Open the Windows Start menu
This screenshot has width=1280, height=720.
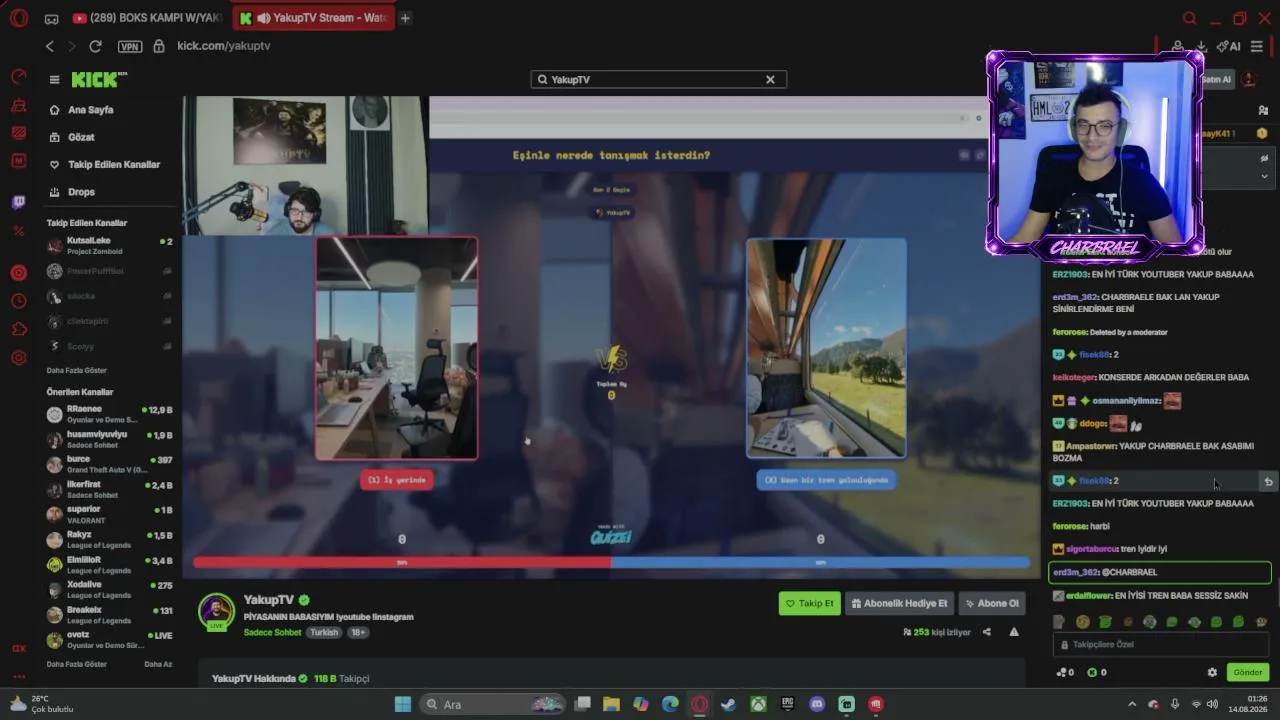point(403,704)
